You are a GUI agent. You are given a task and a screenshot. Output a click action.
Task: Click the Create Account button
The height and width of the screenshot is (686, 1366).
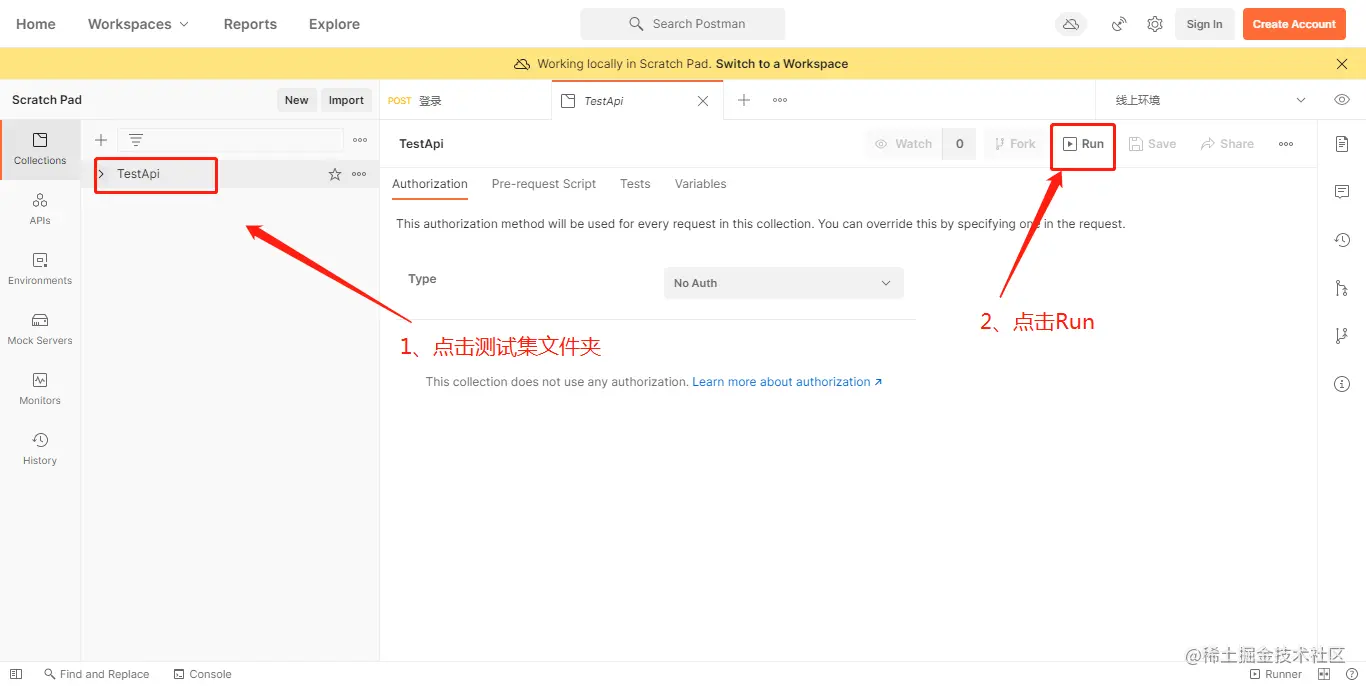click(x=1294, y=24)
